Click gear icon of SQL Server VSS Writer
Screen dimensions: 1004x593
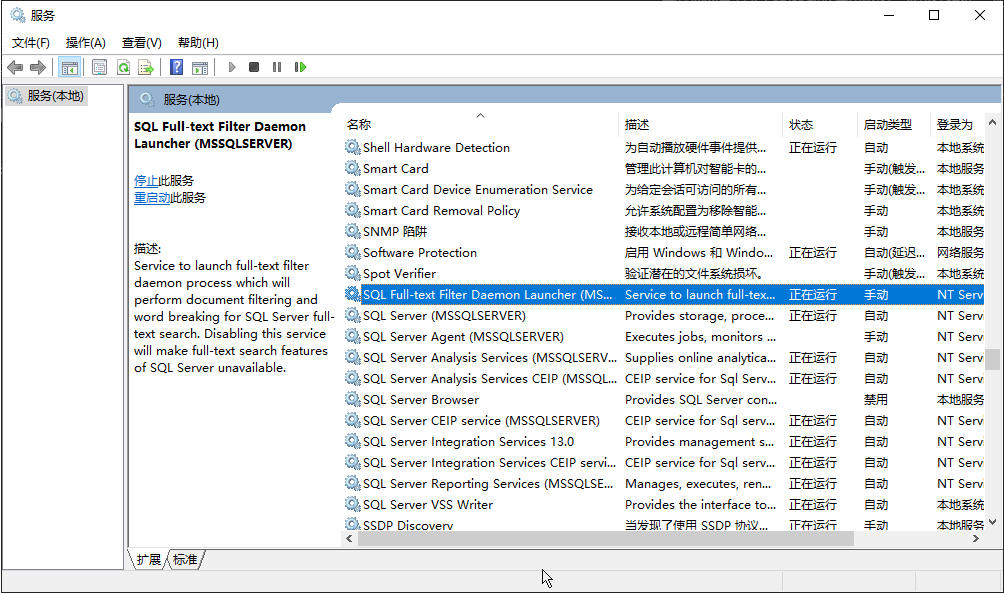tap(352, 505)
